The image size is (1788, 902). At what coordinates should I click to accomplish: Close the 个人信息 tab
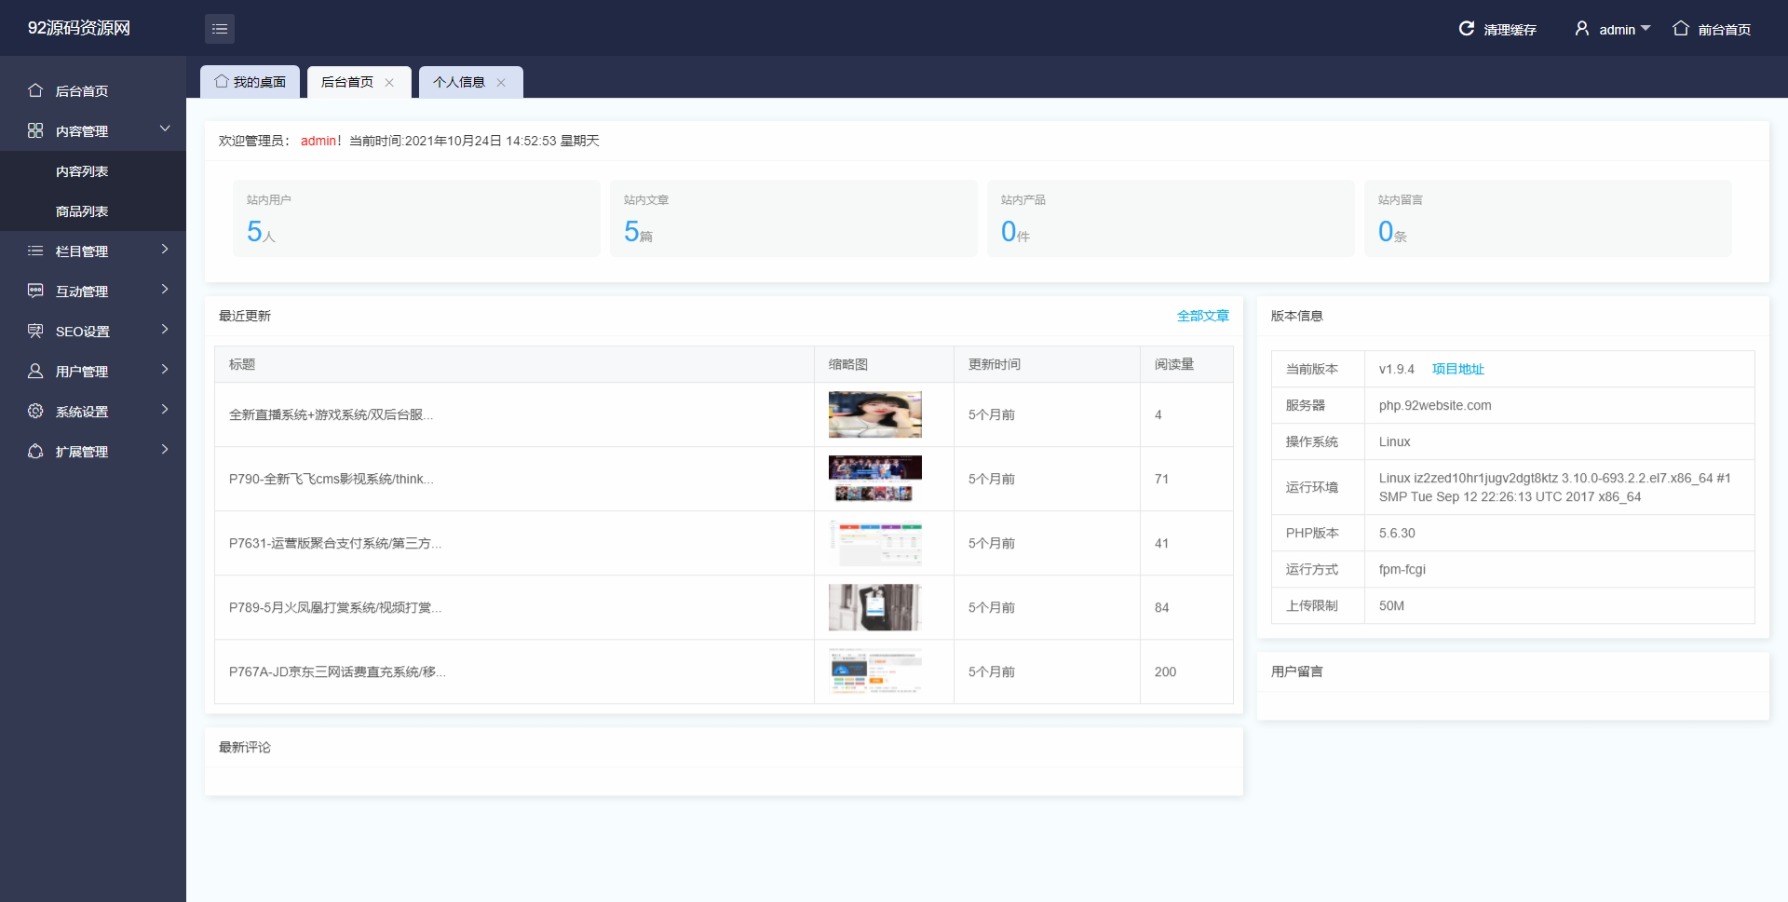(501, 83)
